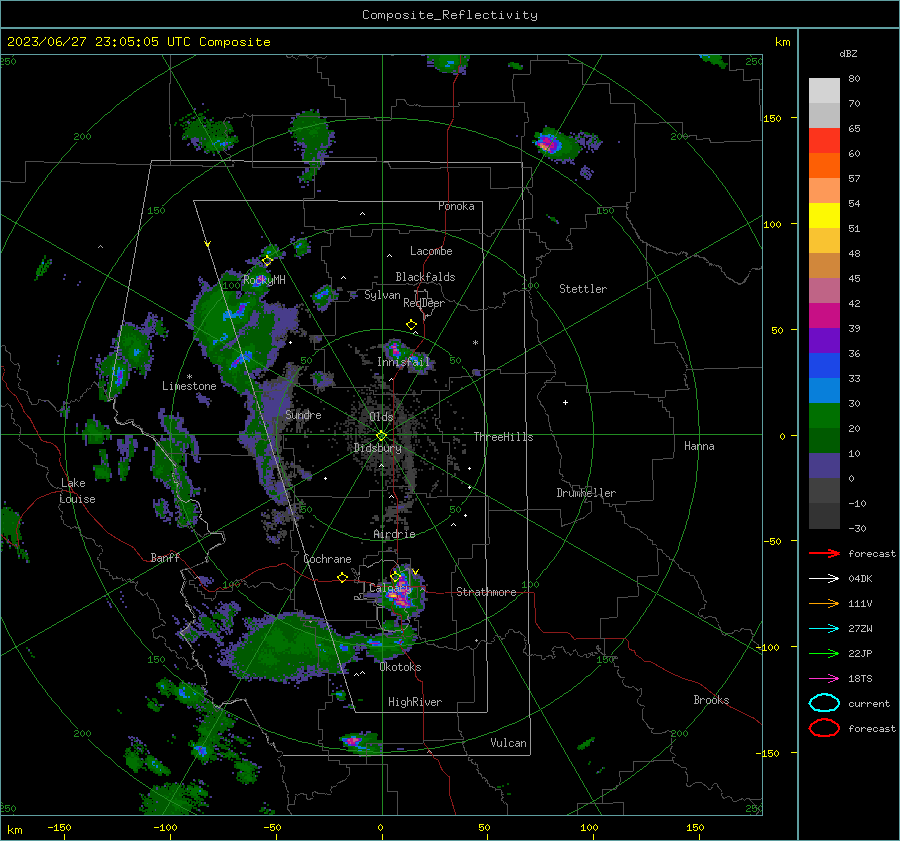Screen dimensions: 900x841
Task: Click the red forecast ellipse symbol
Action: pyautogui.click(x=824, y=728)
